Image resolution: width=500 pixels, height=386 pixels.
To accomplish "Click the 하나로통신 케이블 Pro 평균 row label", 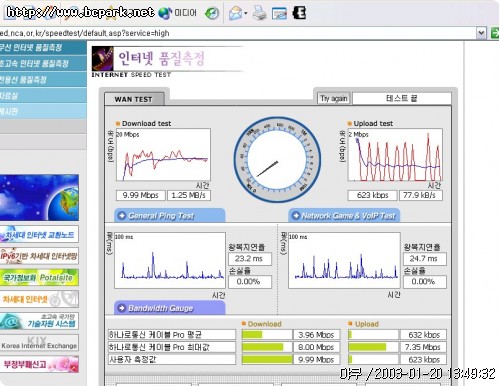I will 172,335.
